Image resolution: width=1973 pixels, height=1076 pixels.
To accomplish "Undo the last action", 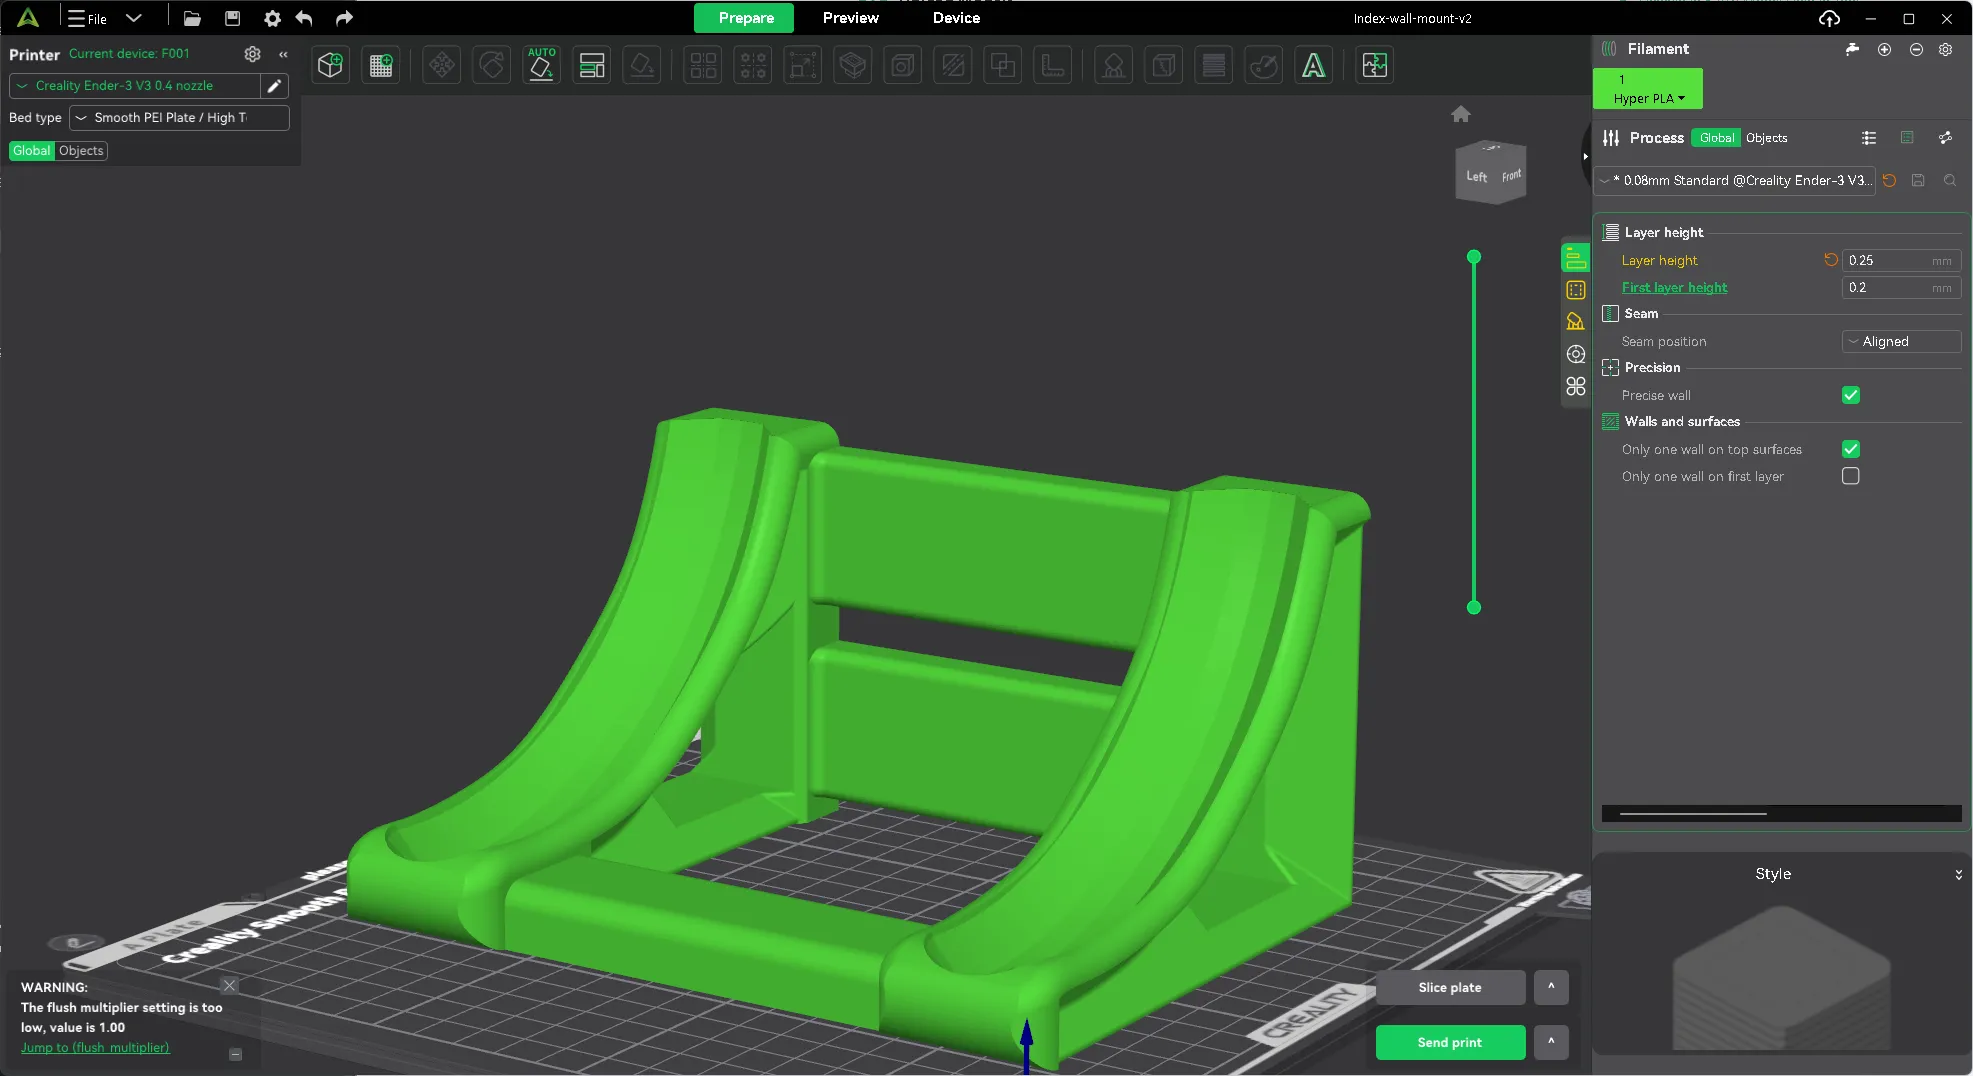I will tap(304, 18).
